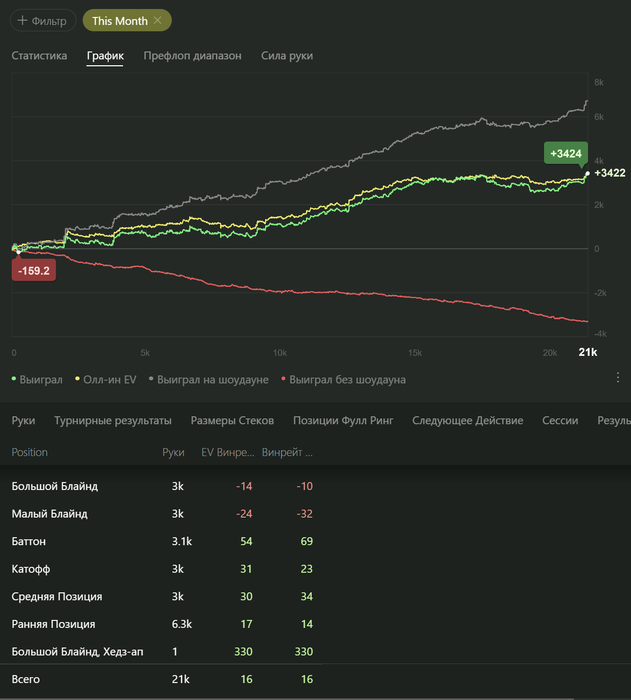Open the Префлоп диапазон tab

pos(192,56)
